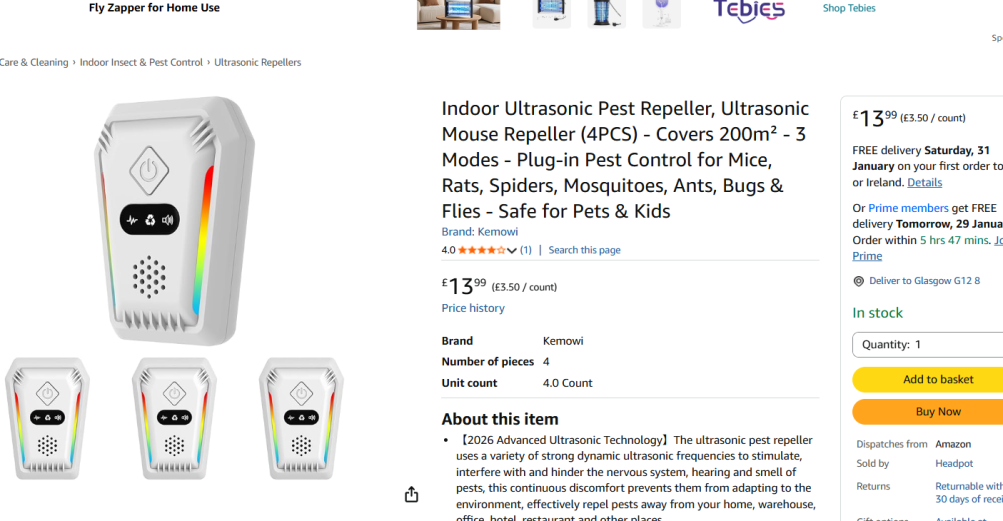Image resolution: width=1003 pixels, height=521 pixels.
Task: Open the Indoor Insect & Pest Control breadcrumb
Action: pos(141,62)
